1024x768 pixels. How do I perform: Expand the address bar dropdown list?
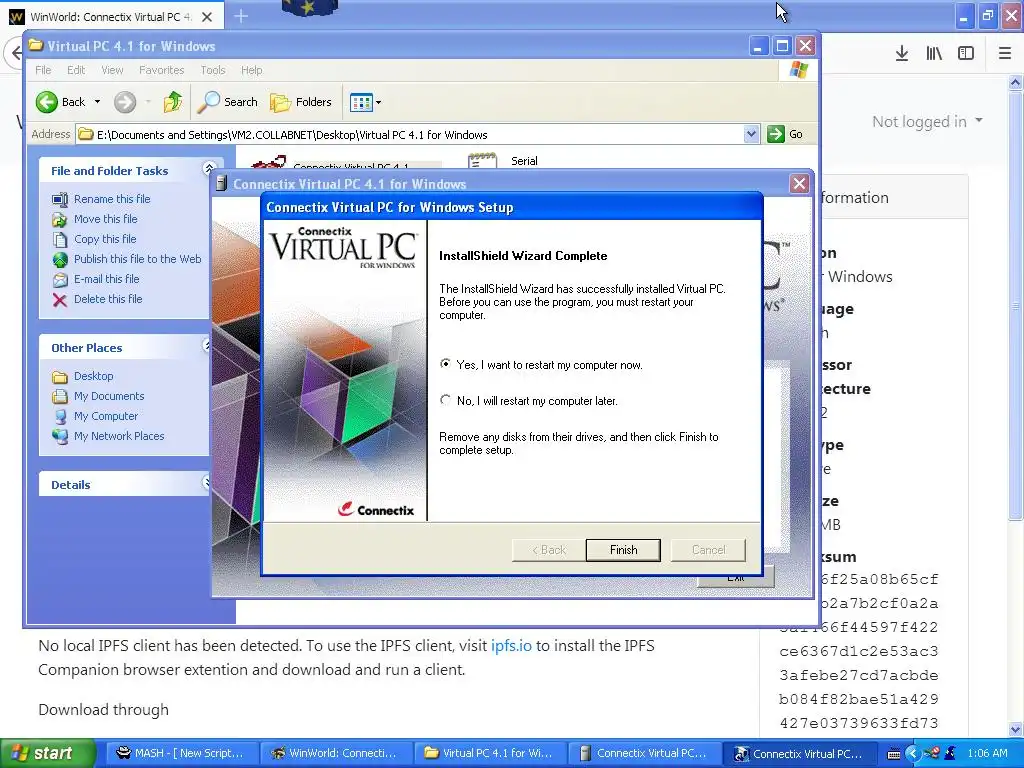pos(751,135)
